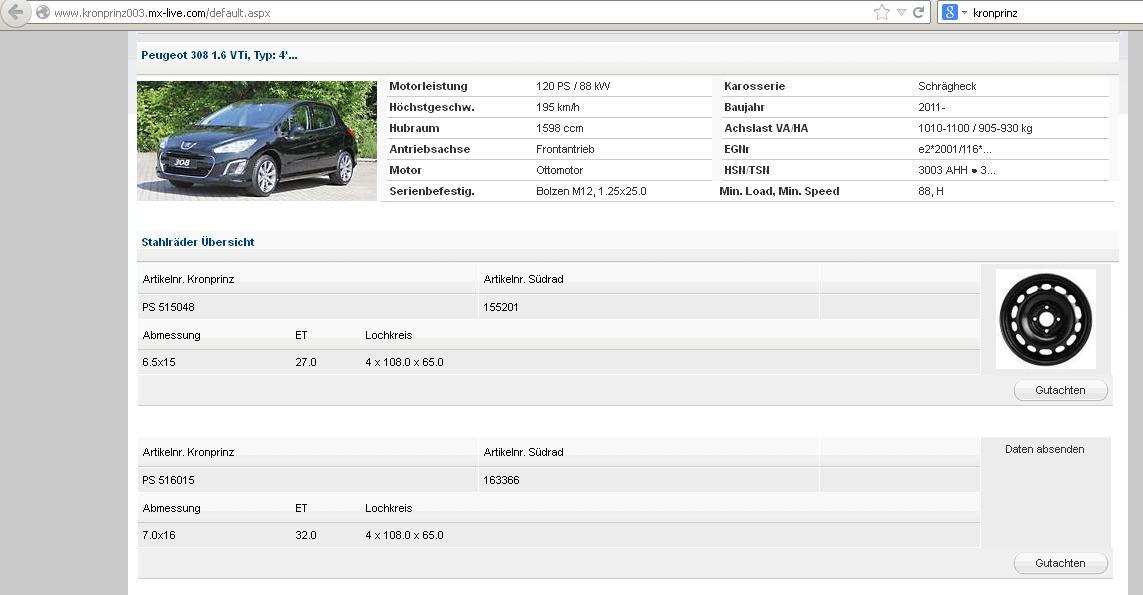Viewport: 1143px width, 595px height.
Task: Click the black steel wheel thumbnail
Action: (x=1045, y=319)
